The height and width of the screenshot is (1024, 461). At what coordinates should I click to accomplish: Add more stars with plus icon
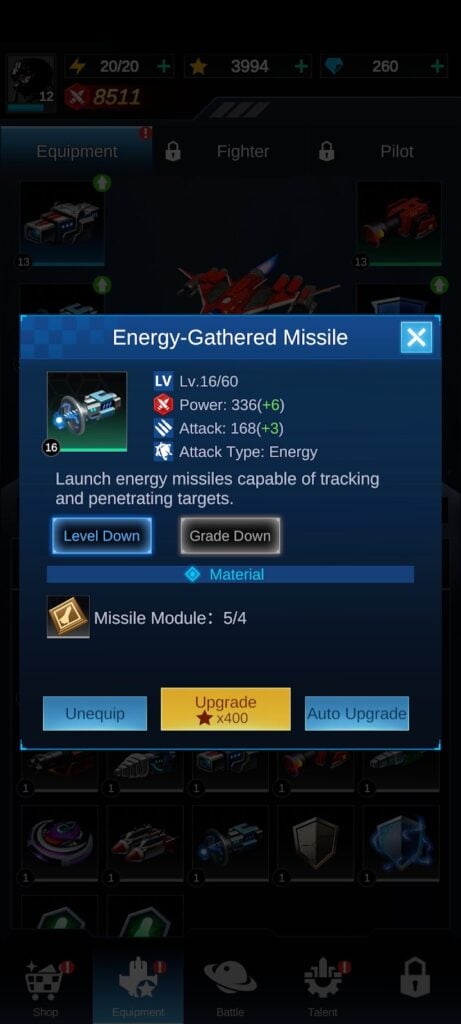(x=301, y=66)
